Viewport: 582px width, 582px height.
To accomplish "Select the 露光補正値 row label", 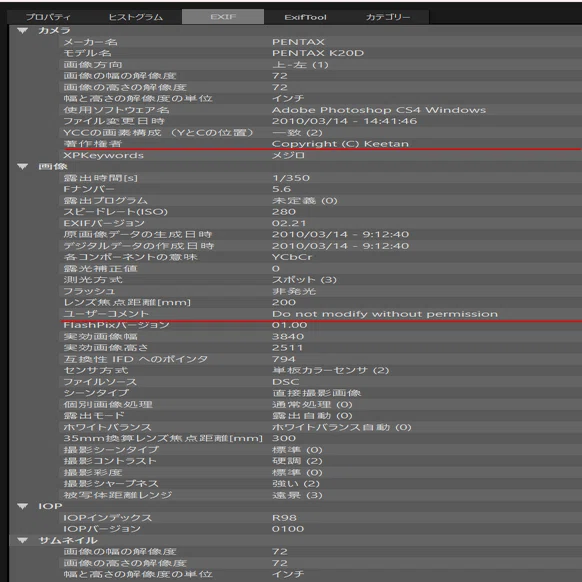I will 100,268.
